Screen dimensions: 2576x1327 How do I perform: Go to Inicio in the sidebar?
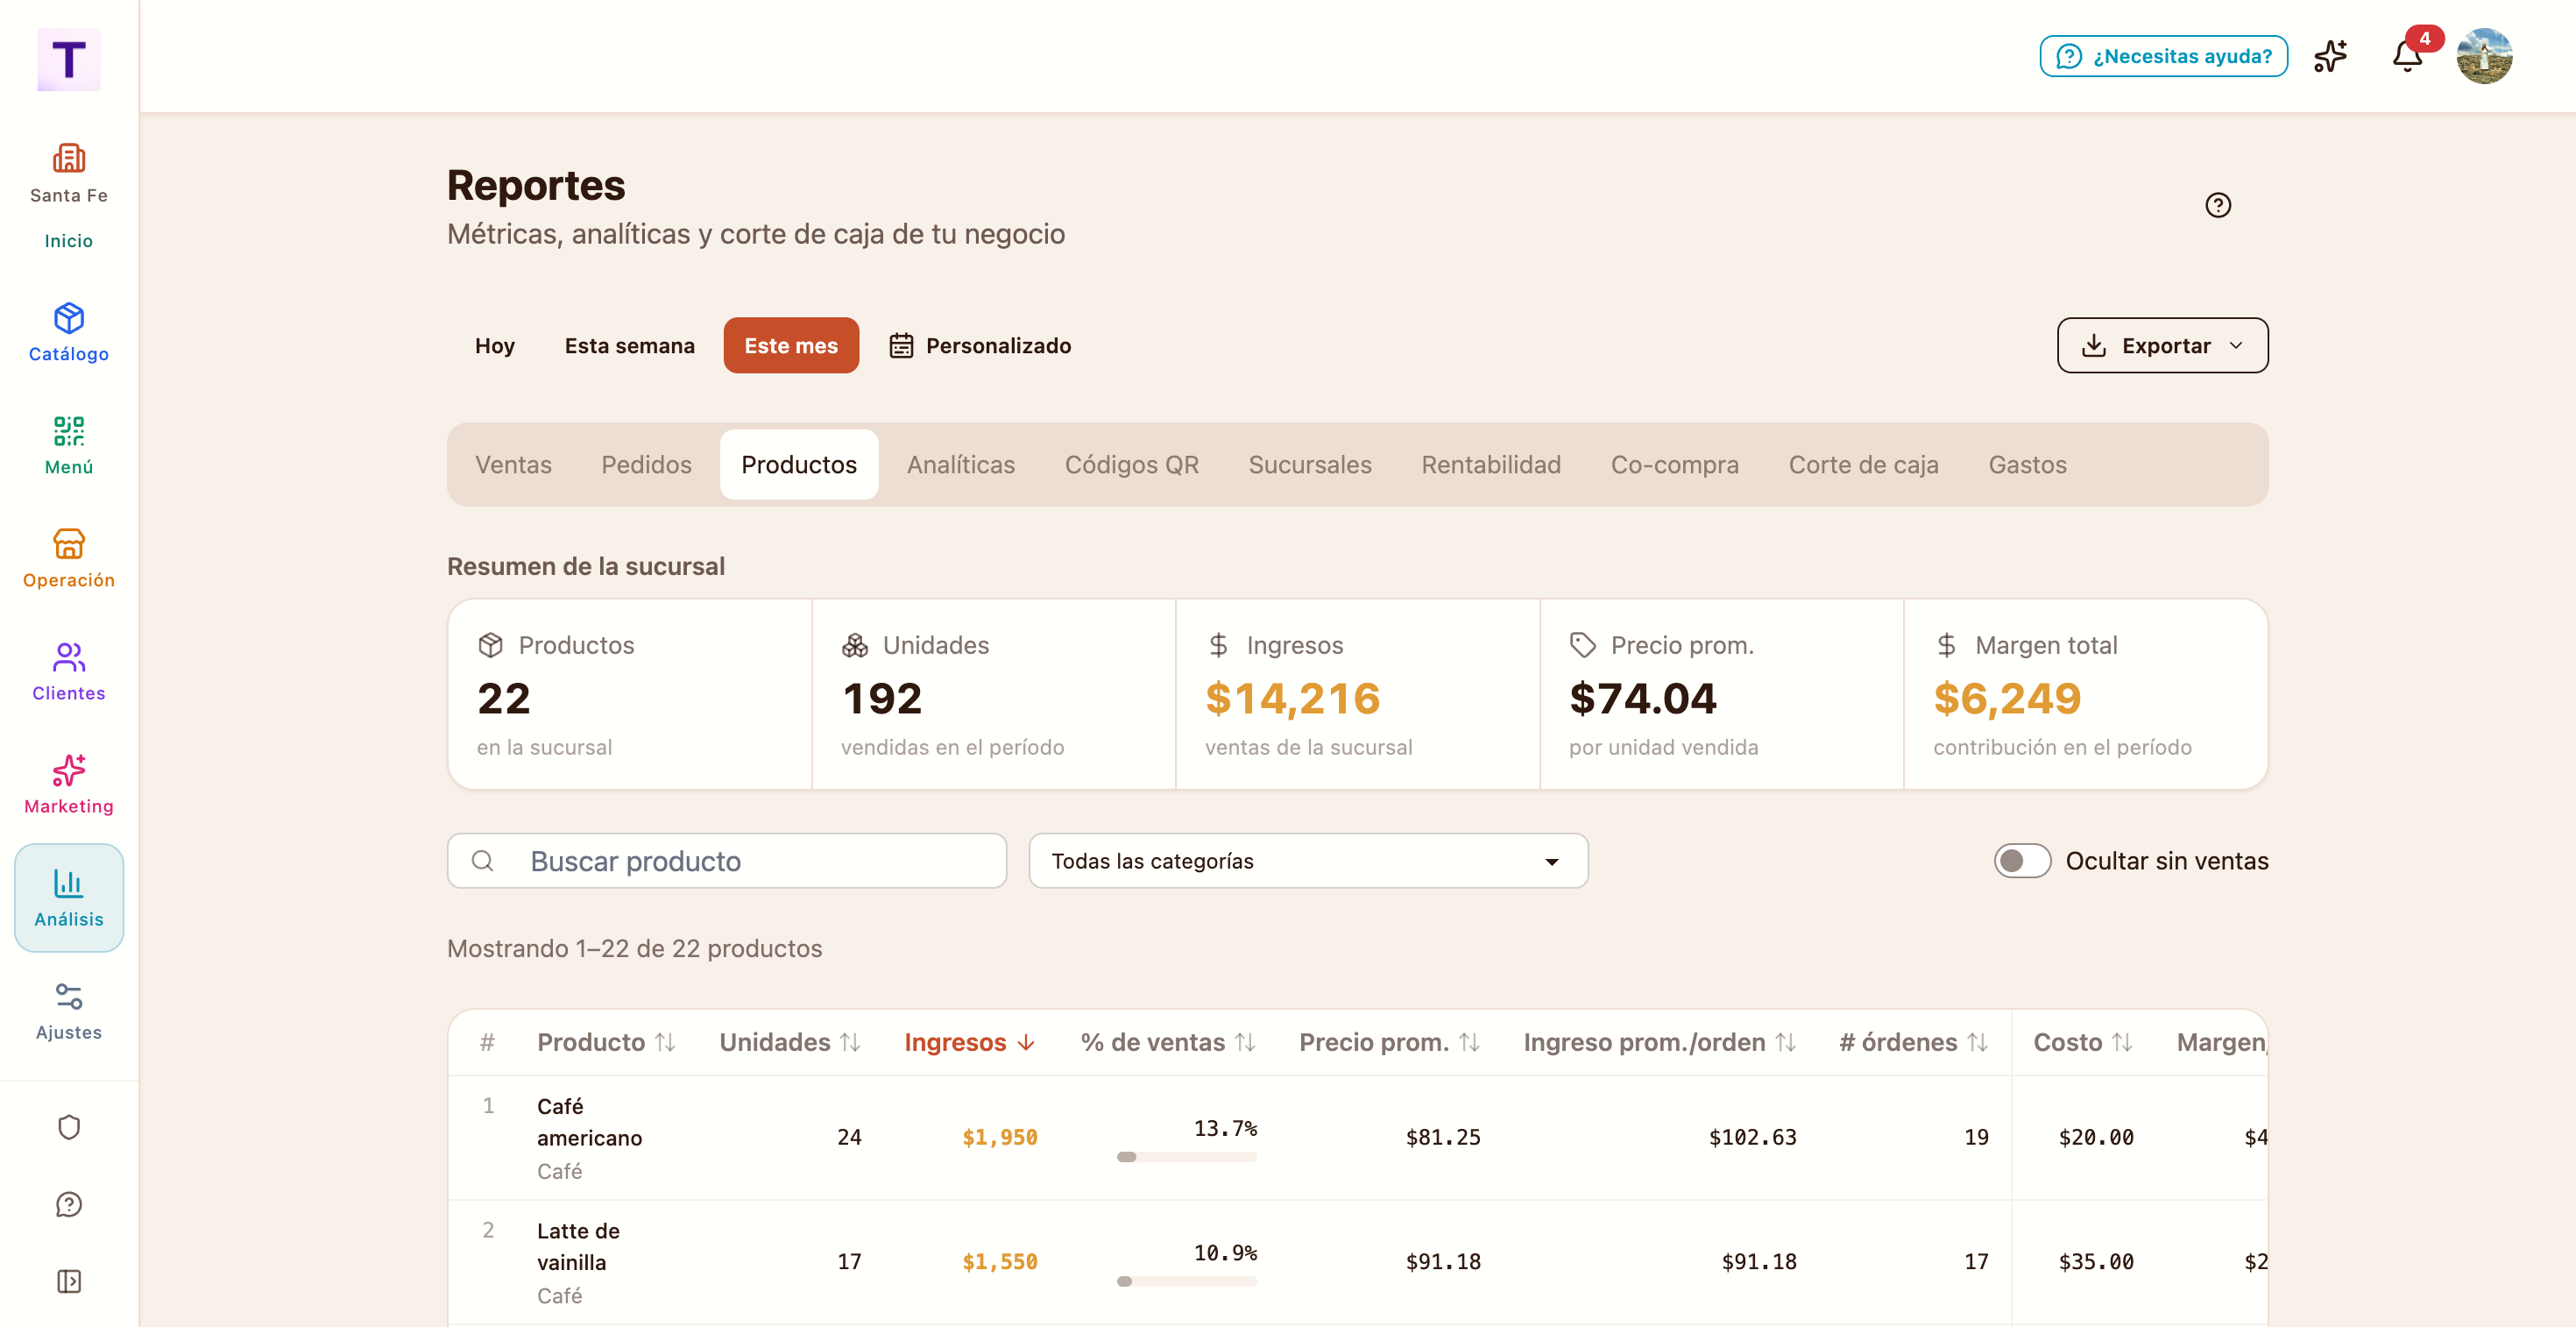pos(69,240)
